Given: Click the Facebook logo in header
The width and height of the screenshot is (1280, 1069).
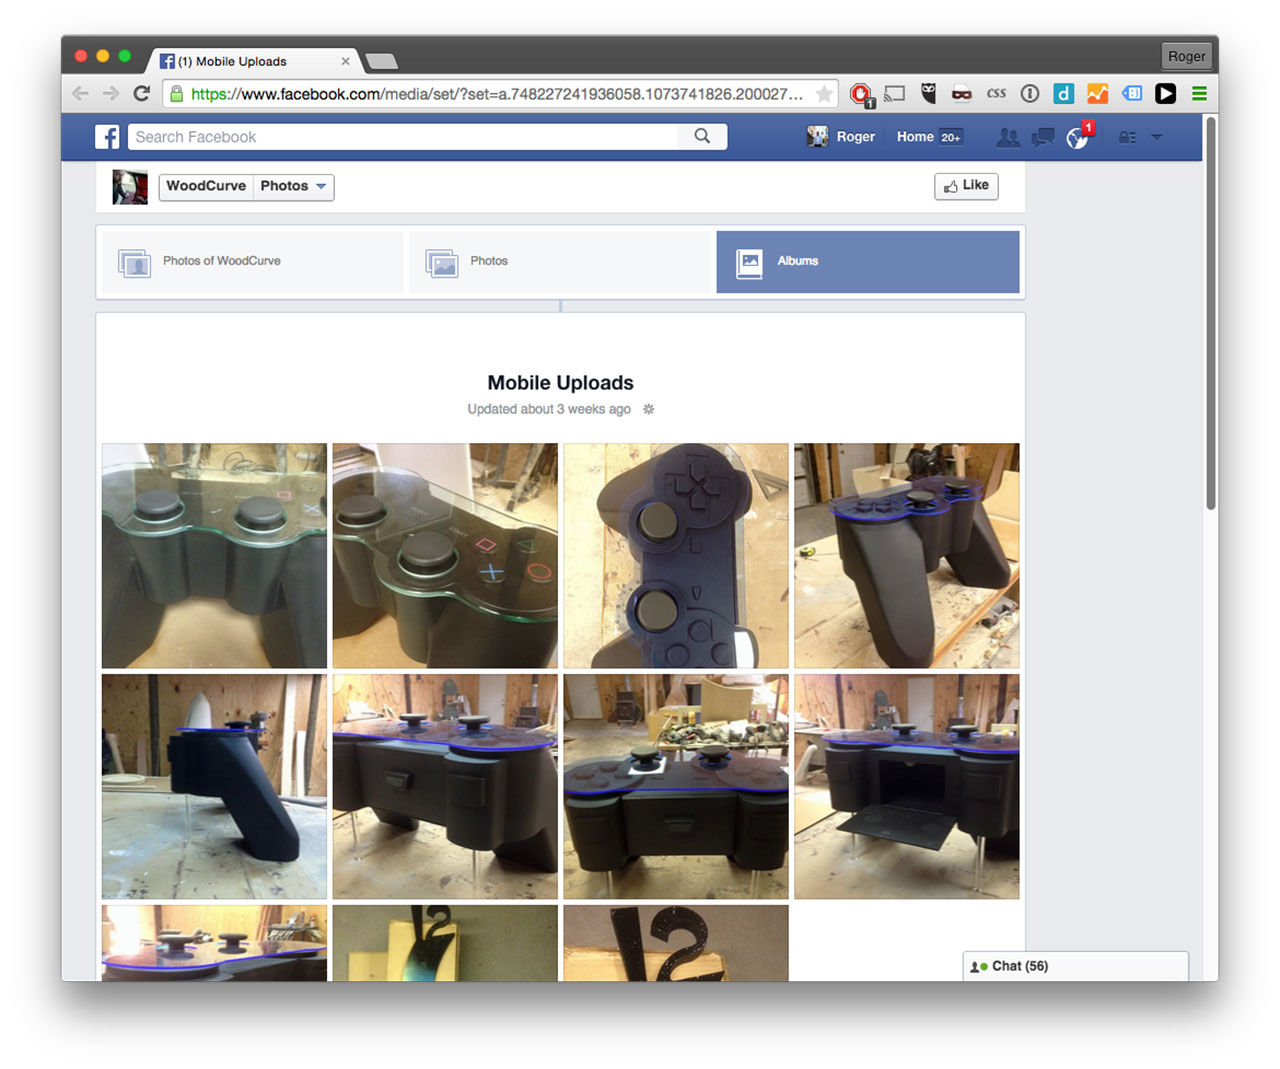Looking at the screenshot, I should click(x=107, y=137).
